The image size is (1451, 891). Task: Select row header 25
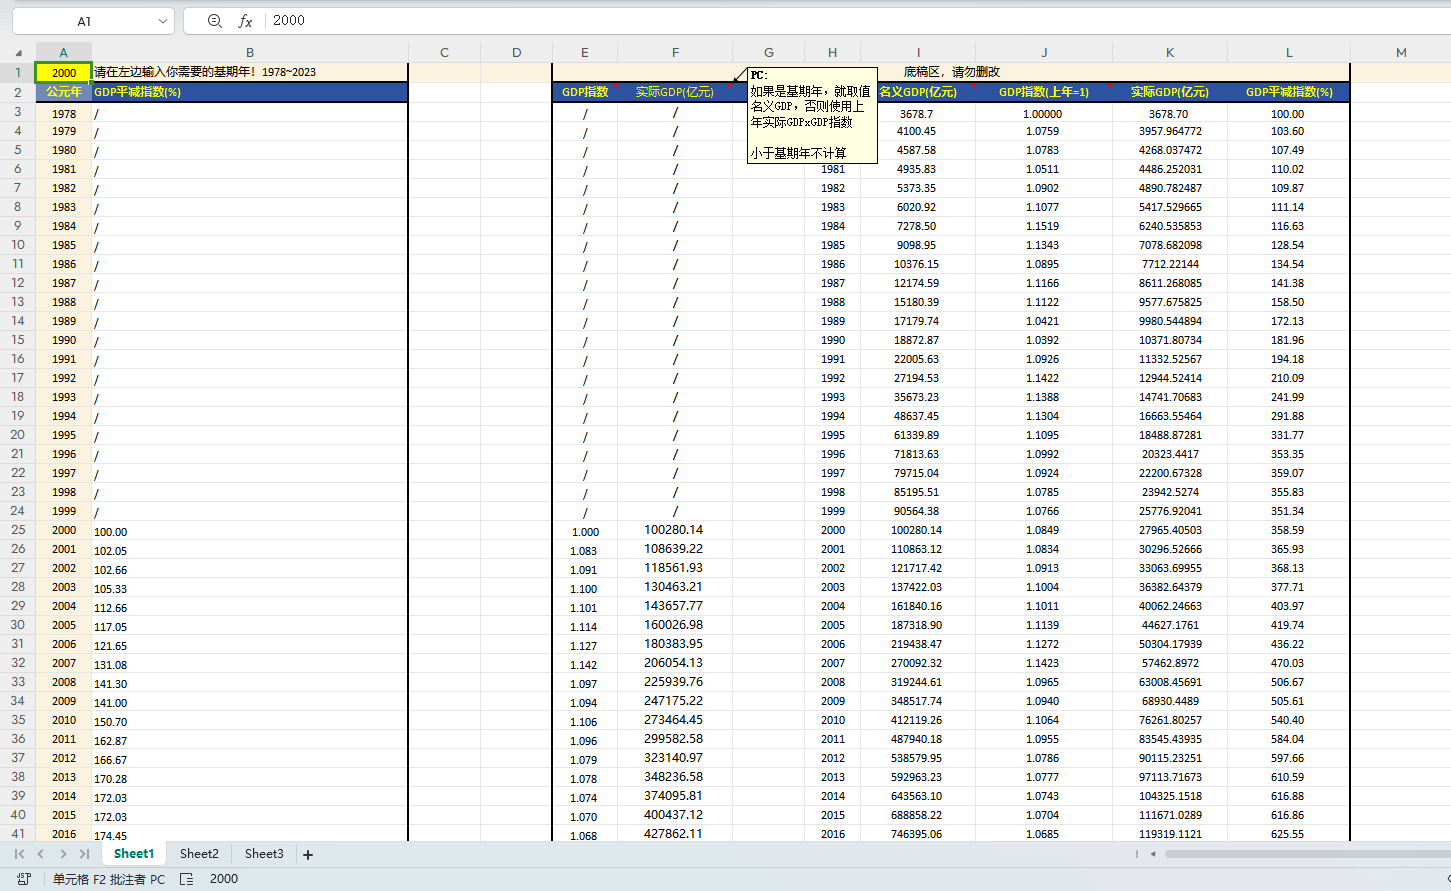[x=18, y=530]
